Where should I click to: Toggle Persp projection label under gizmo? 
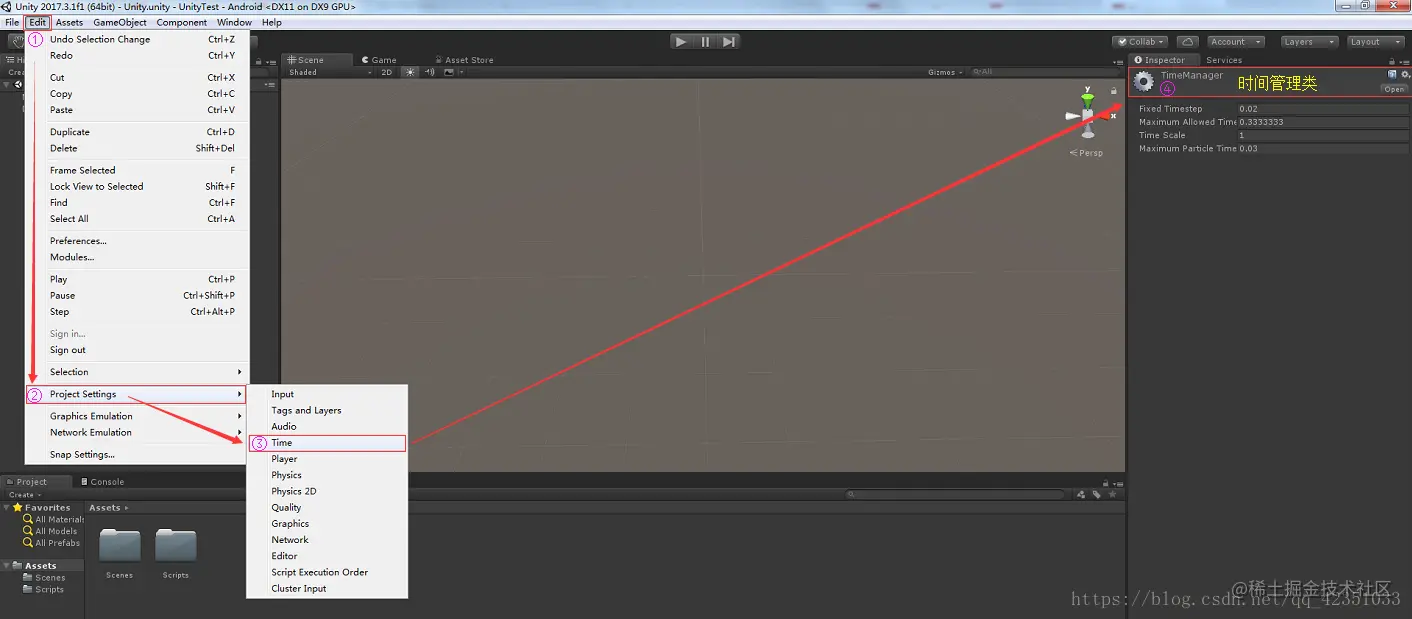tap(1087, 153)
